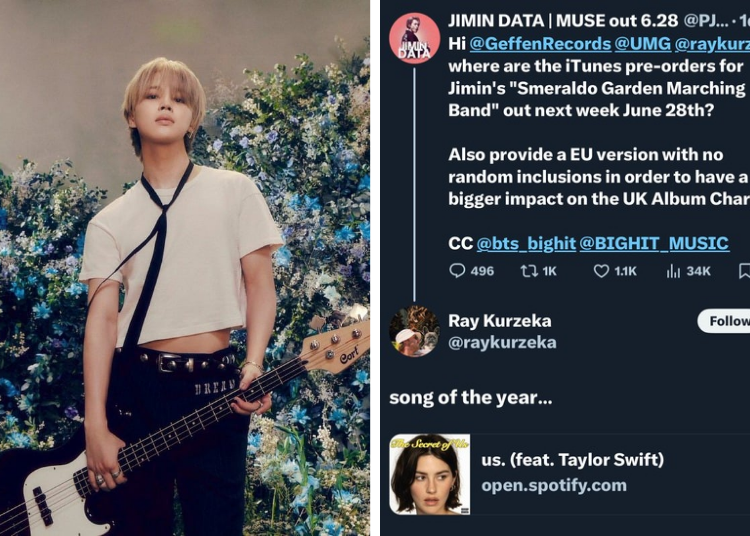Open JIMIN DATA profile avatar
Viewport: 750px width, 536px height.
click(414, 38)
